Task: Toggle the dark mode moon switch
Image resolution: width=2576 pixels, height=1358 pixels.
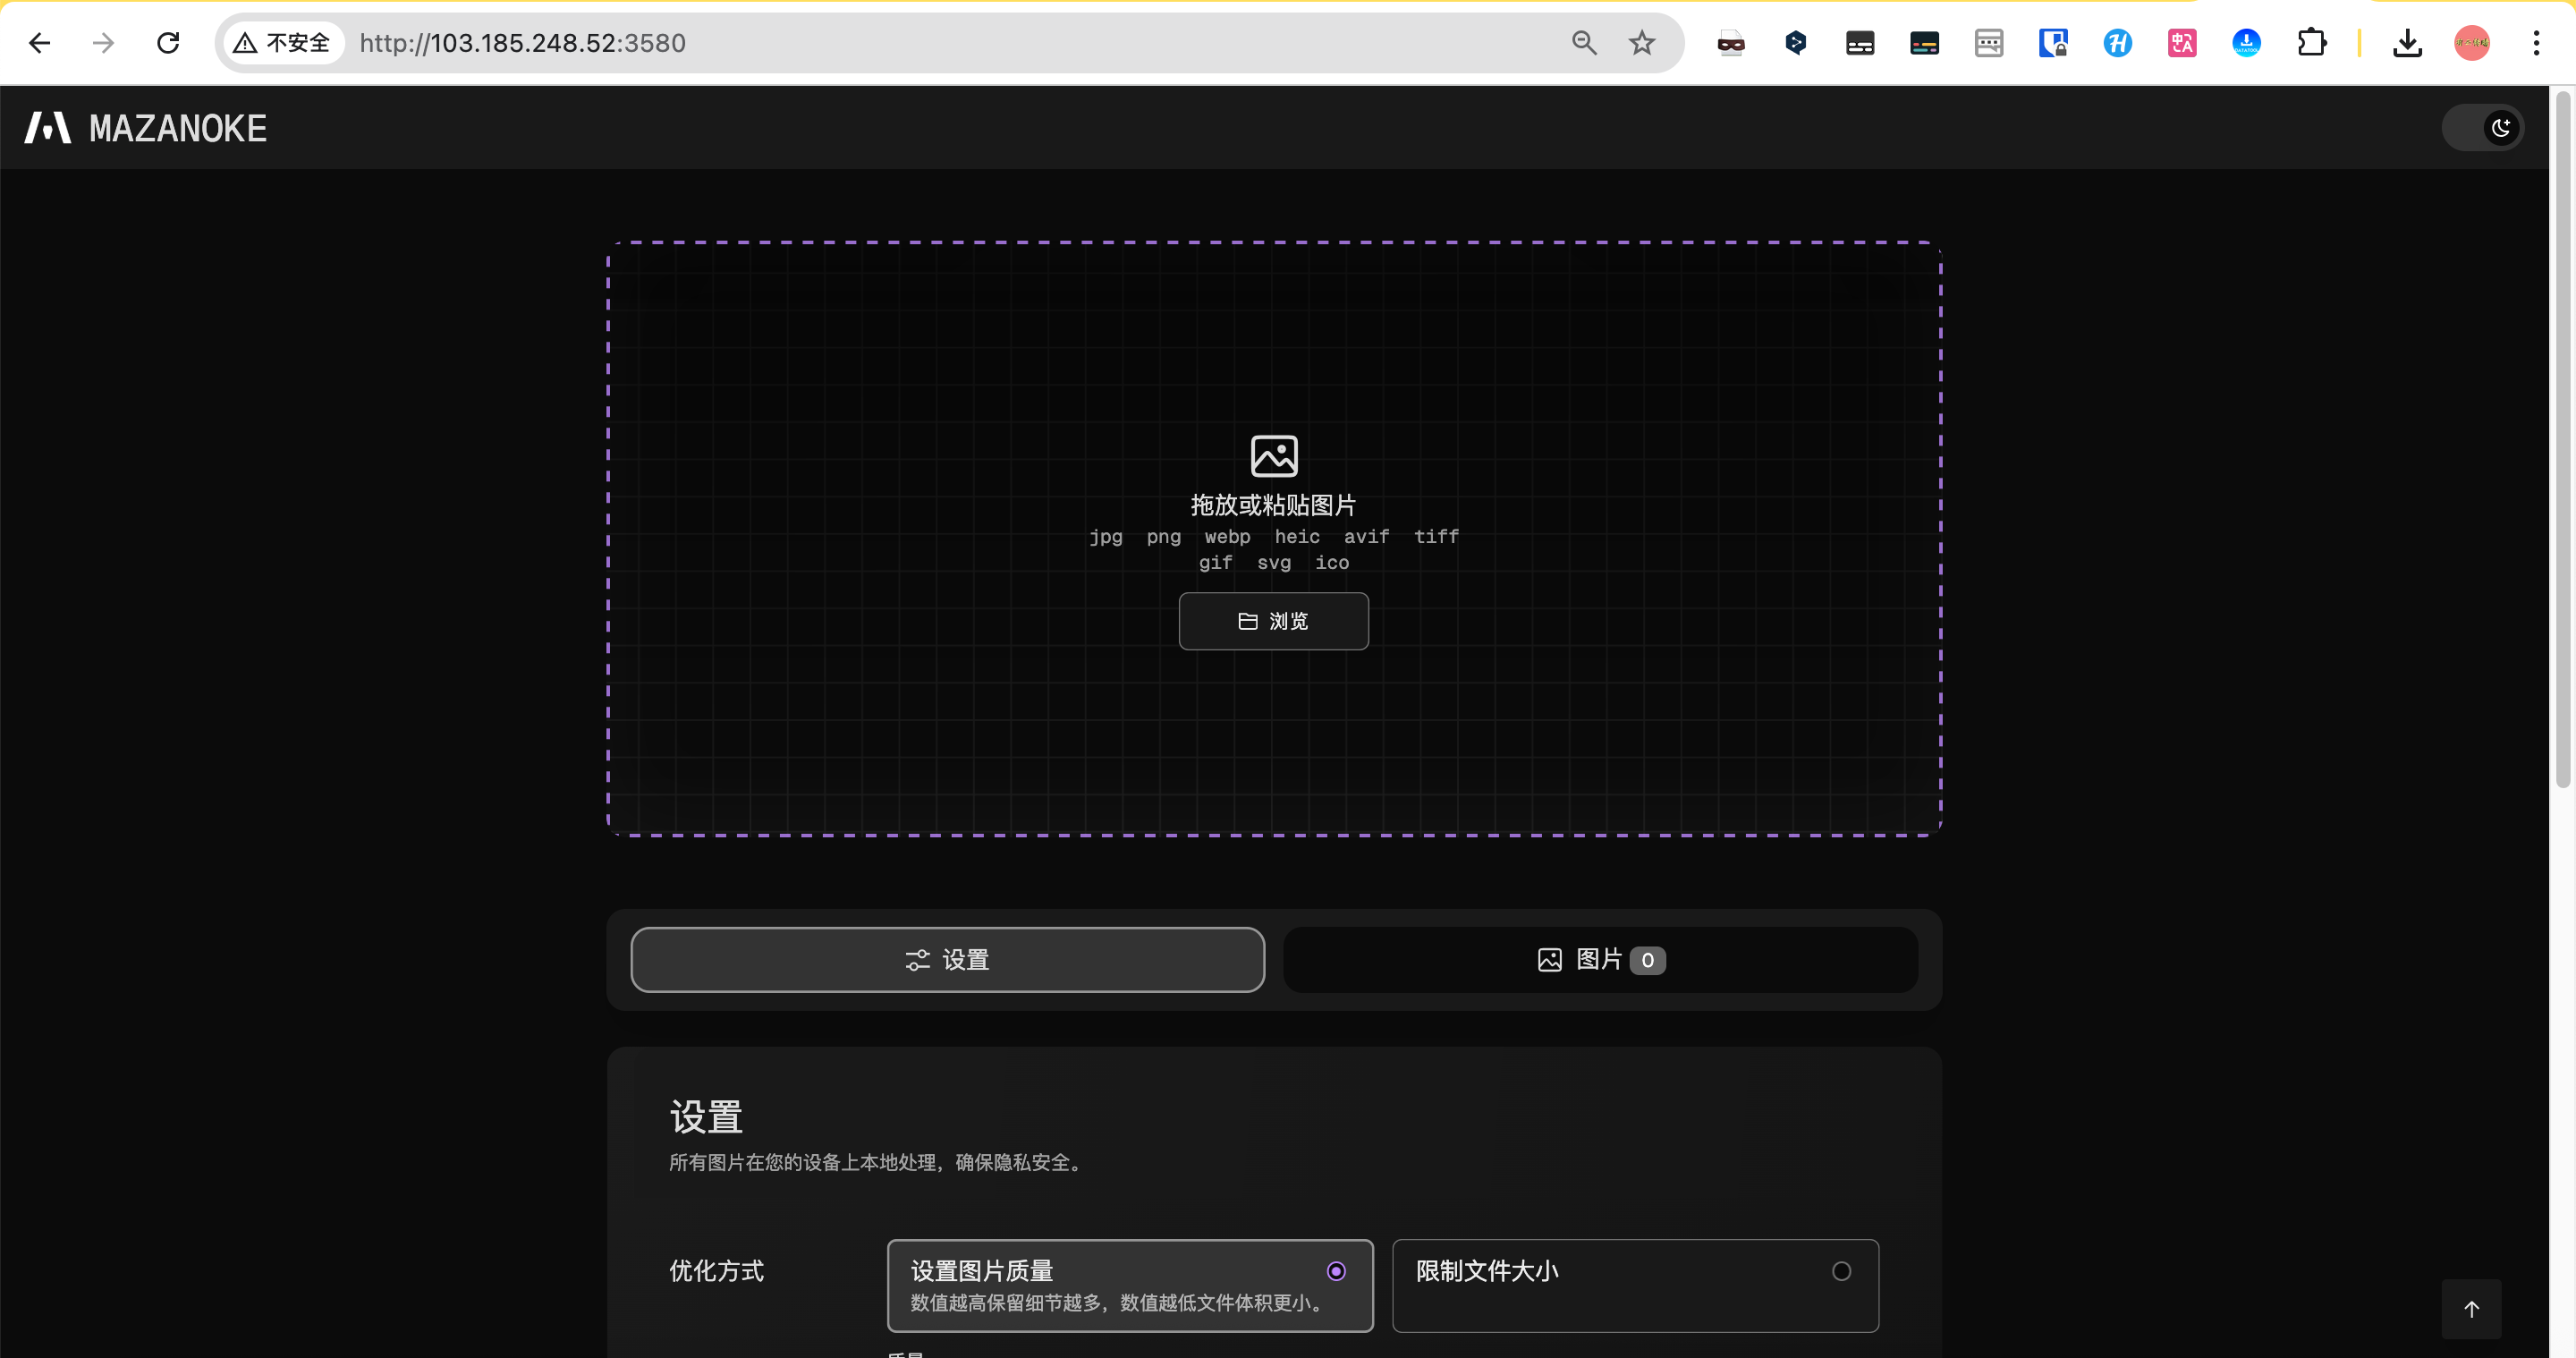Action: tap(2484, 128)
